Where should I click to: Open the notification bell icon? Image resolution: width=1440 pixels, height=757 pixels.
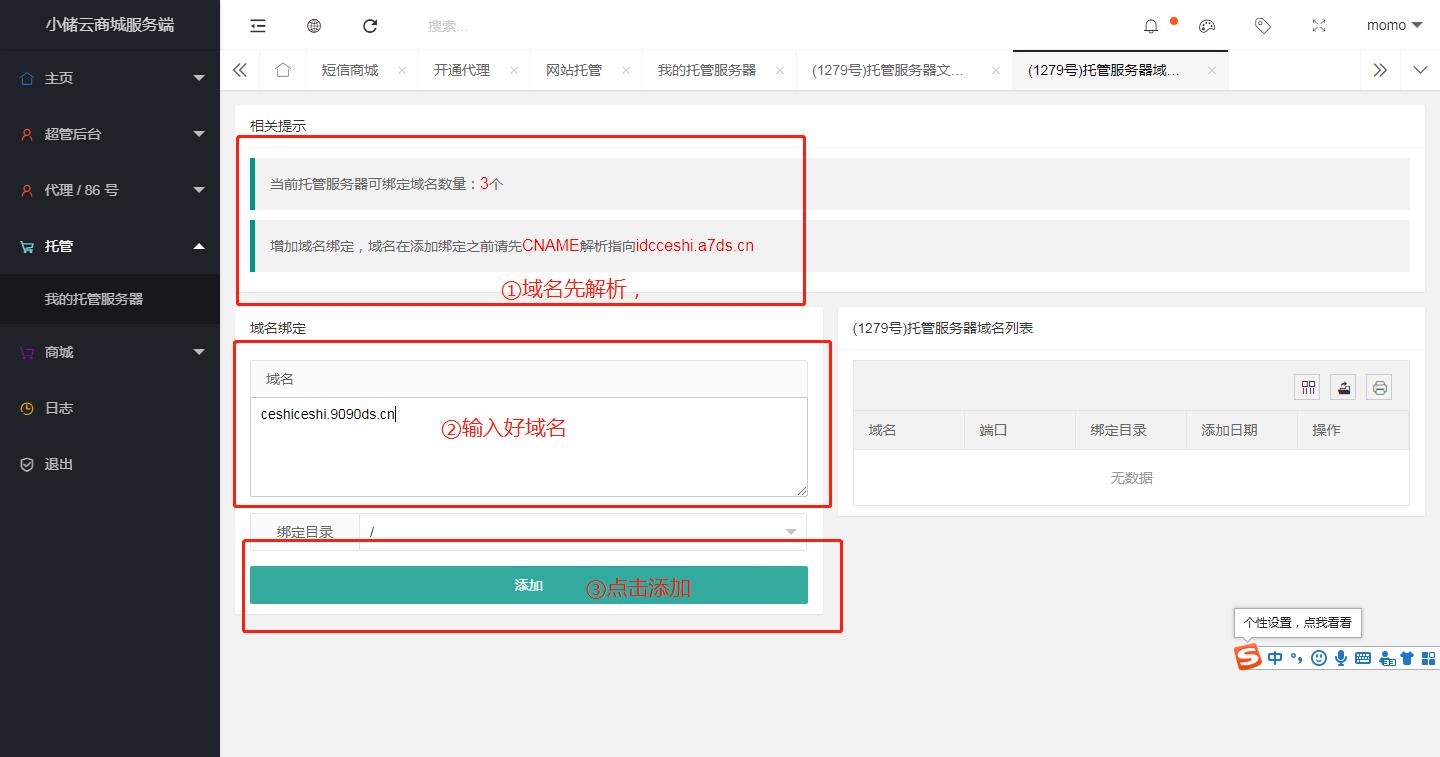1151,26
